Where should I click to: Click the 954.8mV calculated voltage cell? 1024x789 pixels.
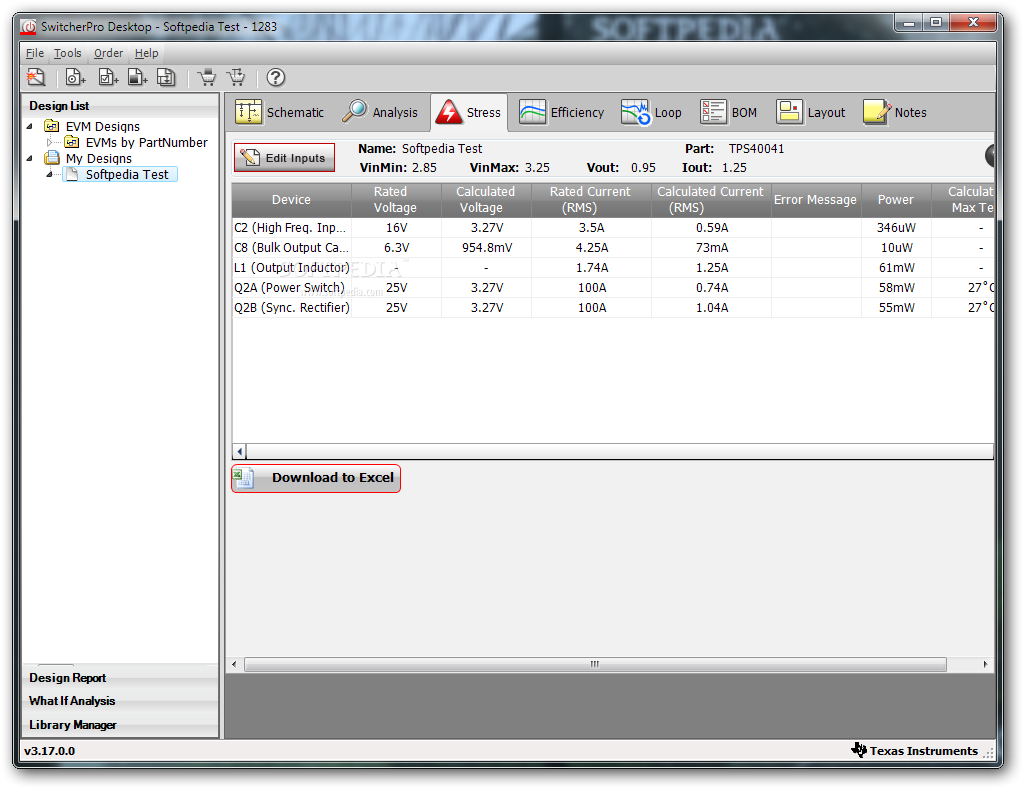pos(487,248)
